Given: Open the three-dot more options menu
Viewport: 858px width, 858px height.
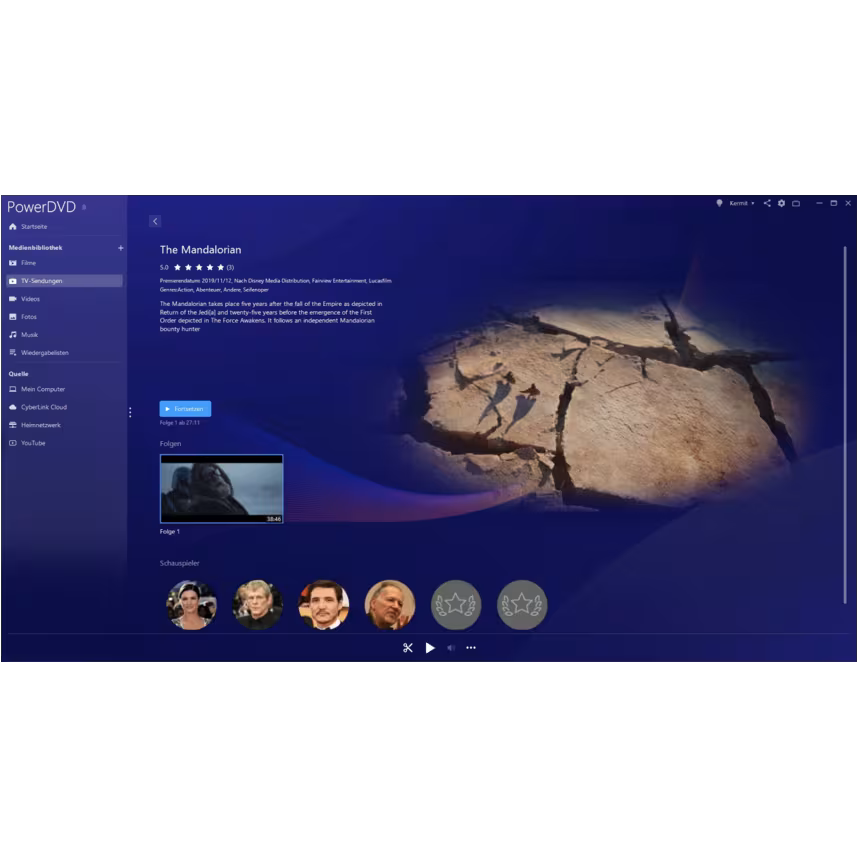Looking at the screenshot, I should [471, 648].
